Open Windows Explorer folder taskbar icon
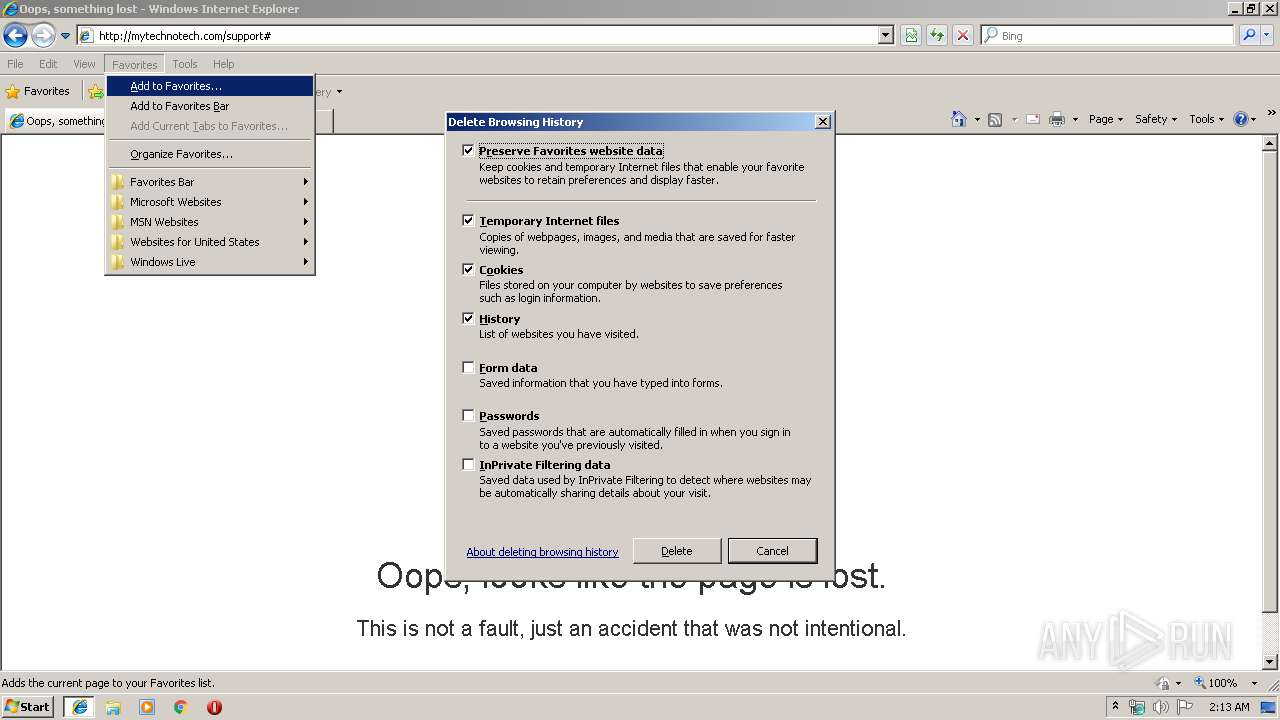 tap(113, 707)
